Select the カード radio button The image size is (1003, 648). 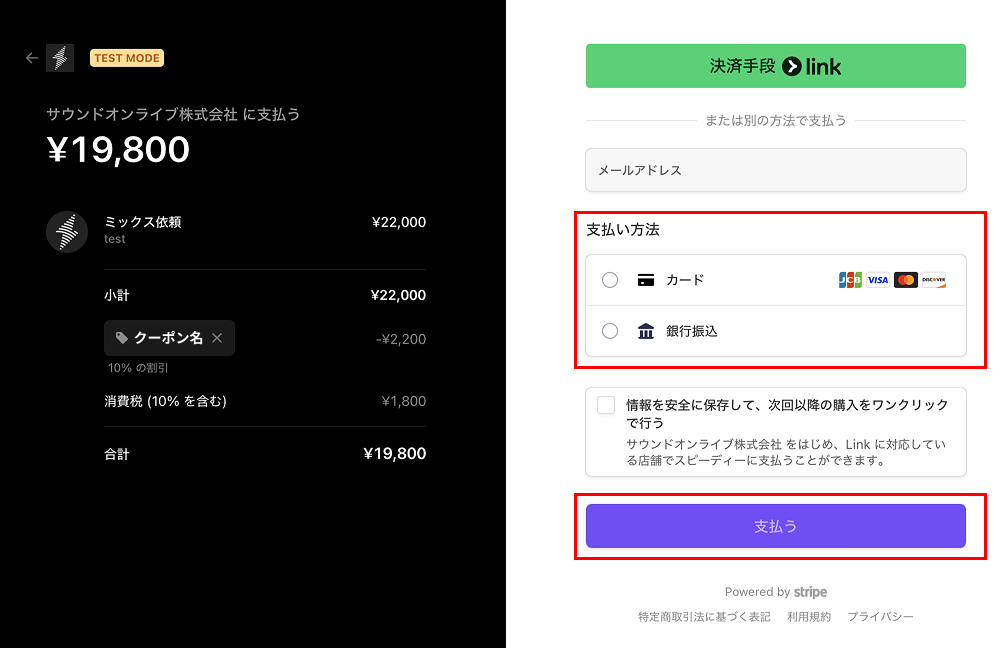click(x=610, y=280)
